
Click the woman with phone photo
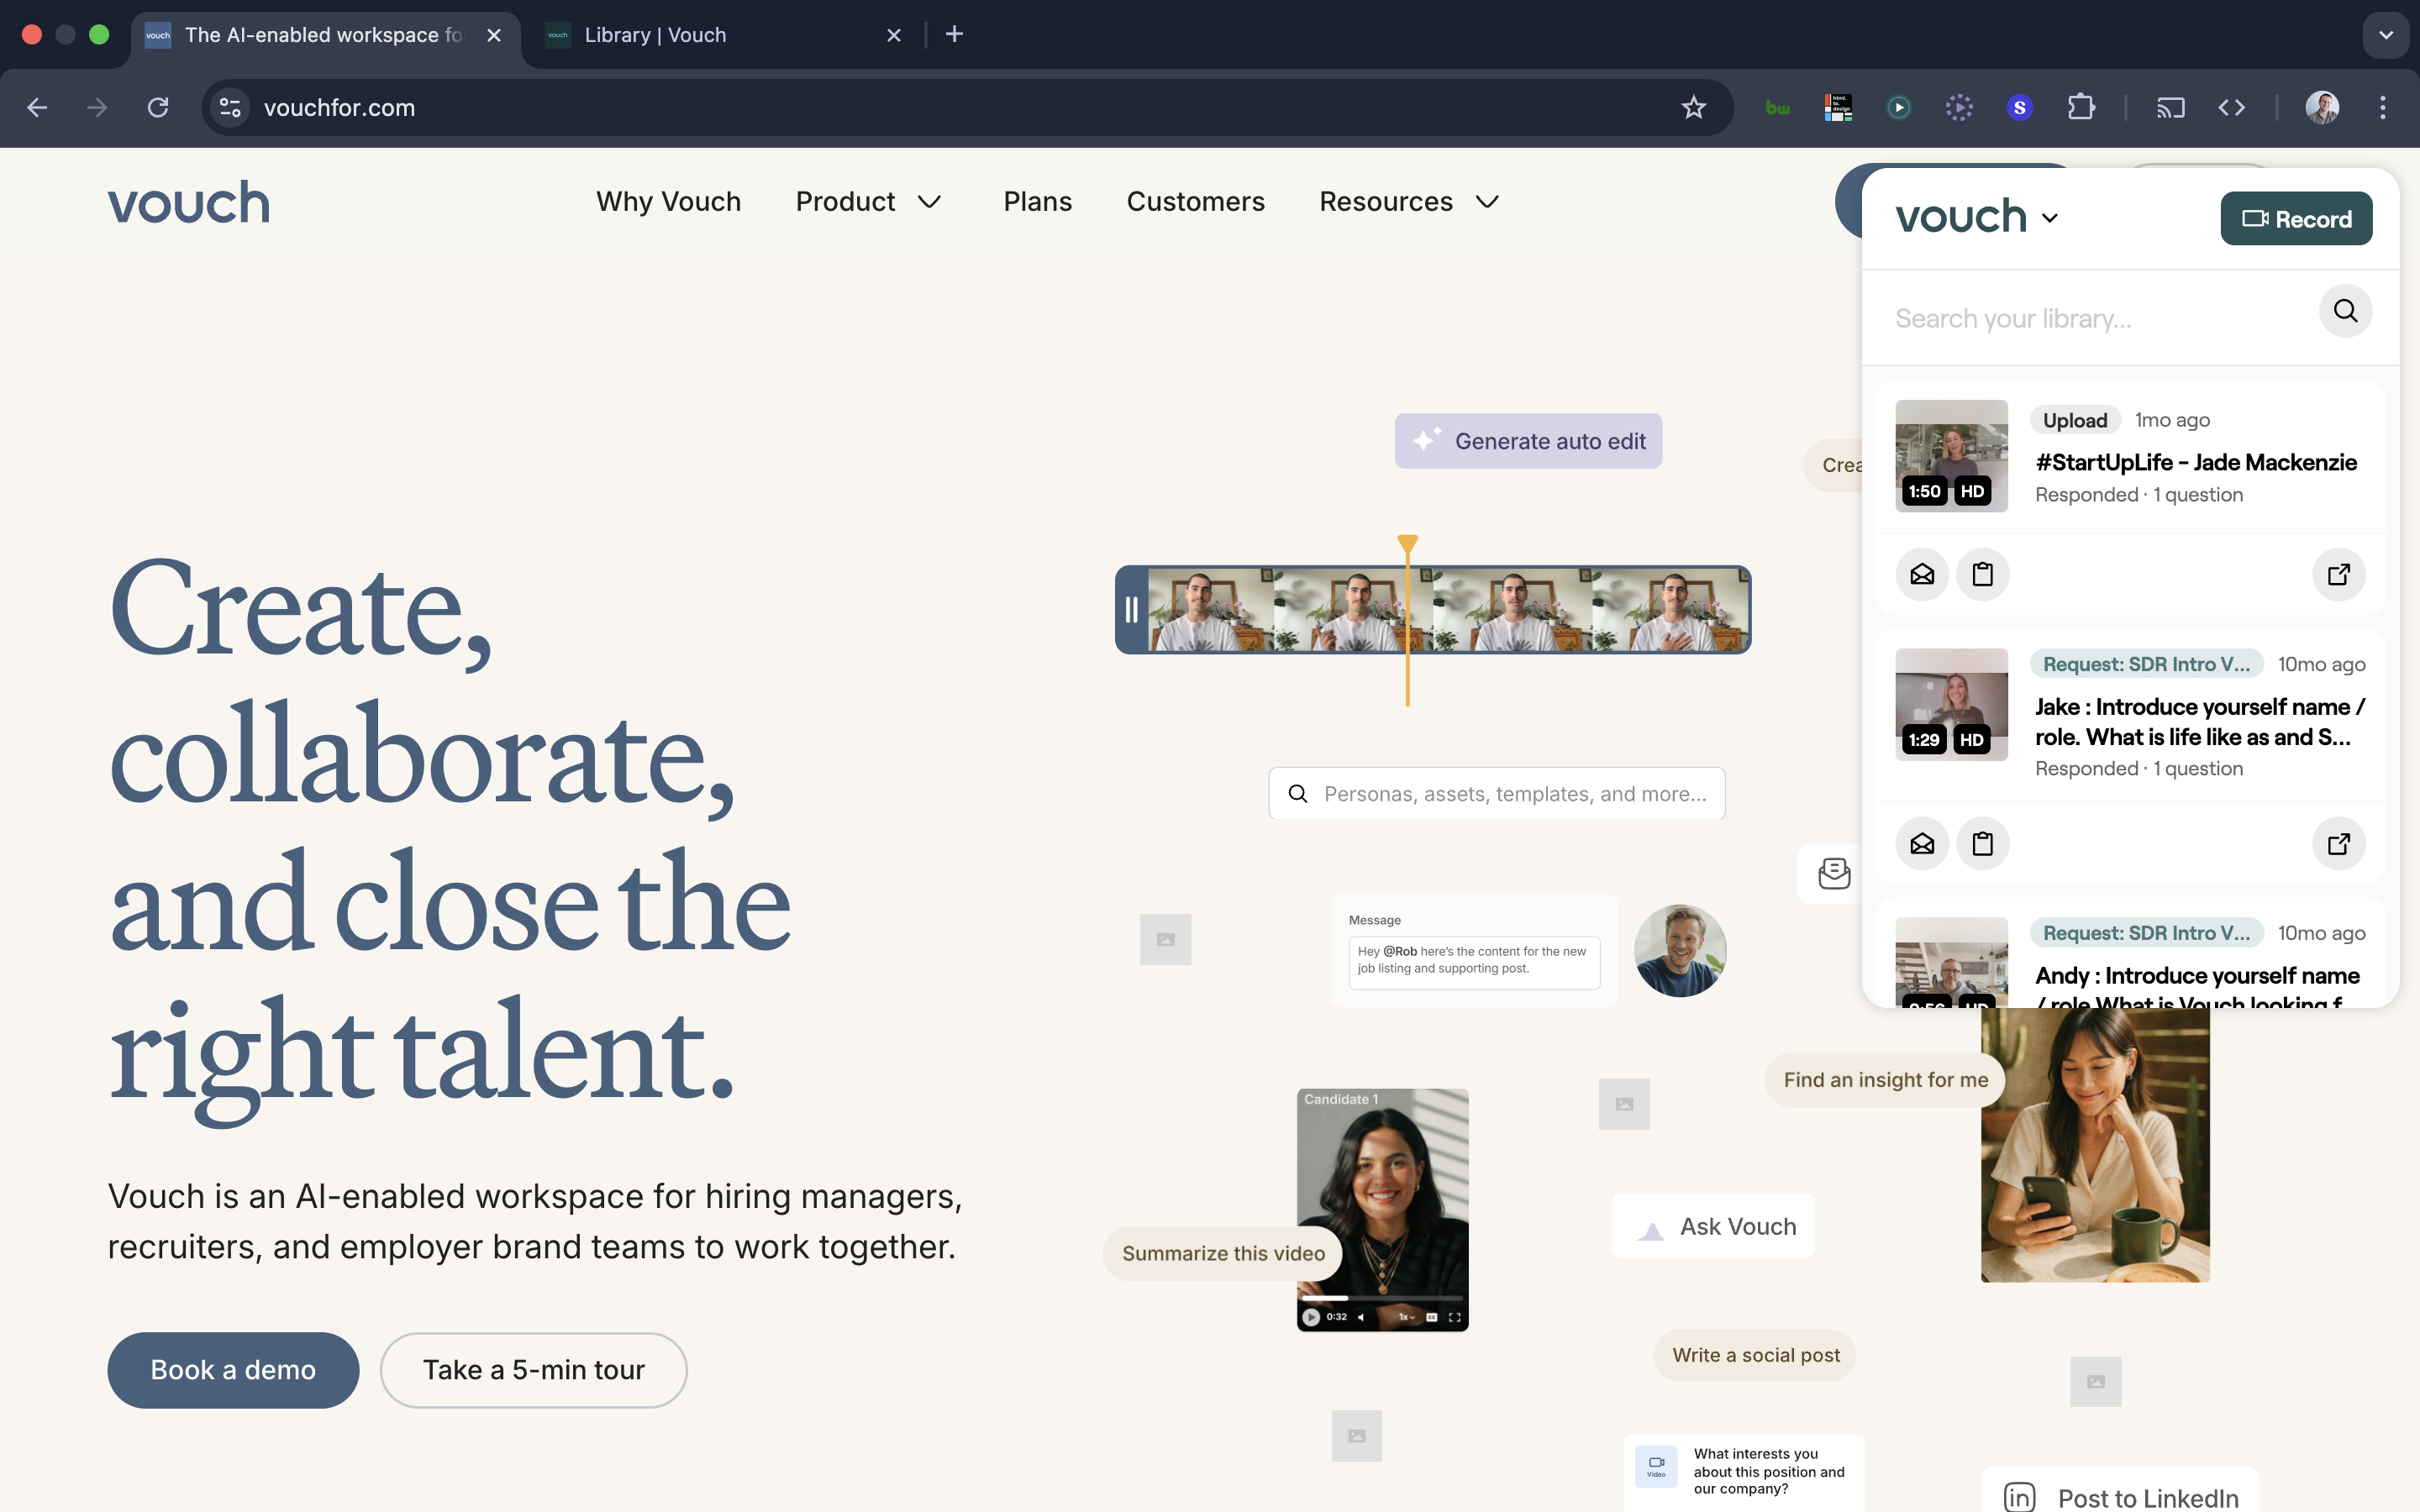coord(2095,1145)
